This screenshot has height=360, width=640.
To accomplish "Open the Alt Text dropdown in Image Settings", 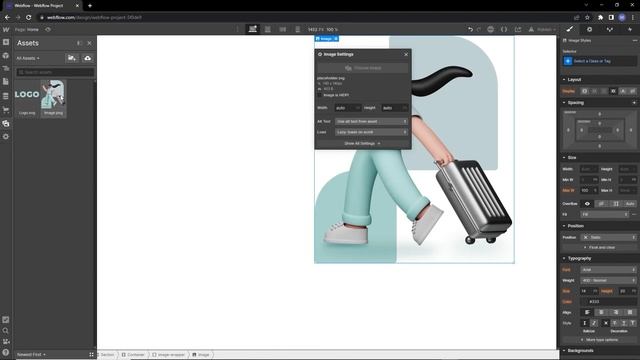I will click(x=371, y=122).
